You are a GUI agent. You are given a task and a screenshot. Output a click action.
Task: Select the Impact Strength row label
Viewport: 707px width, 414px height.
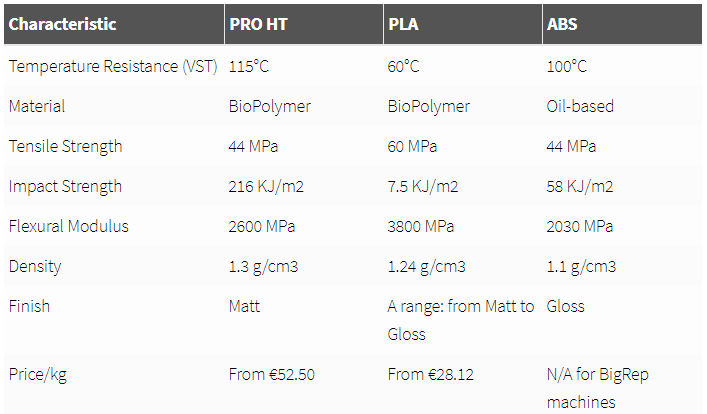coord(65,186)
